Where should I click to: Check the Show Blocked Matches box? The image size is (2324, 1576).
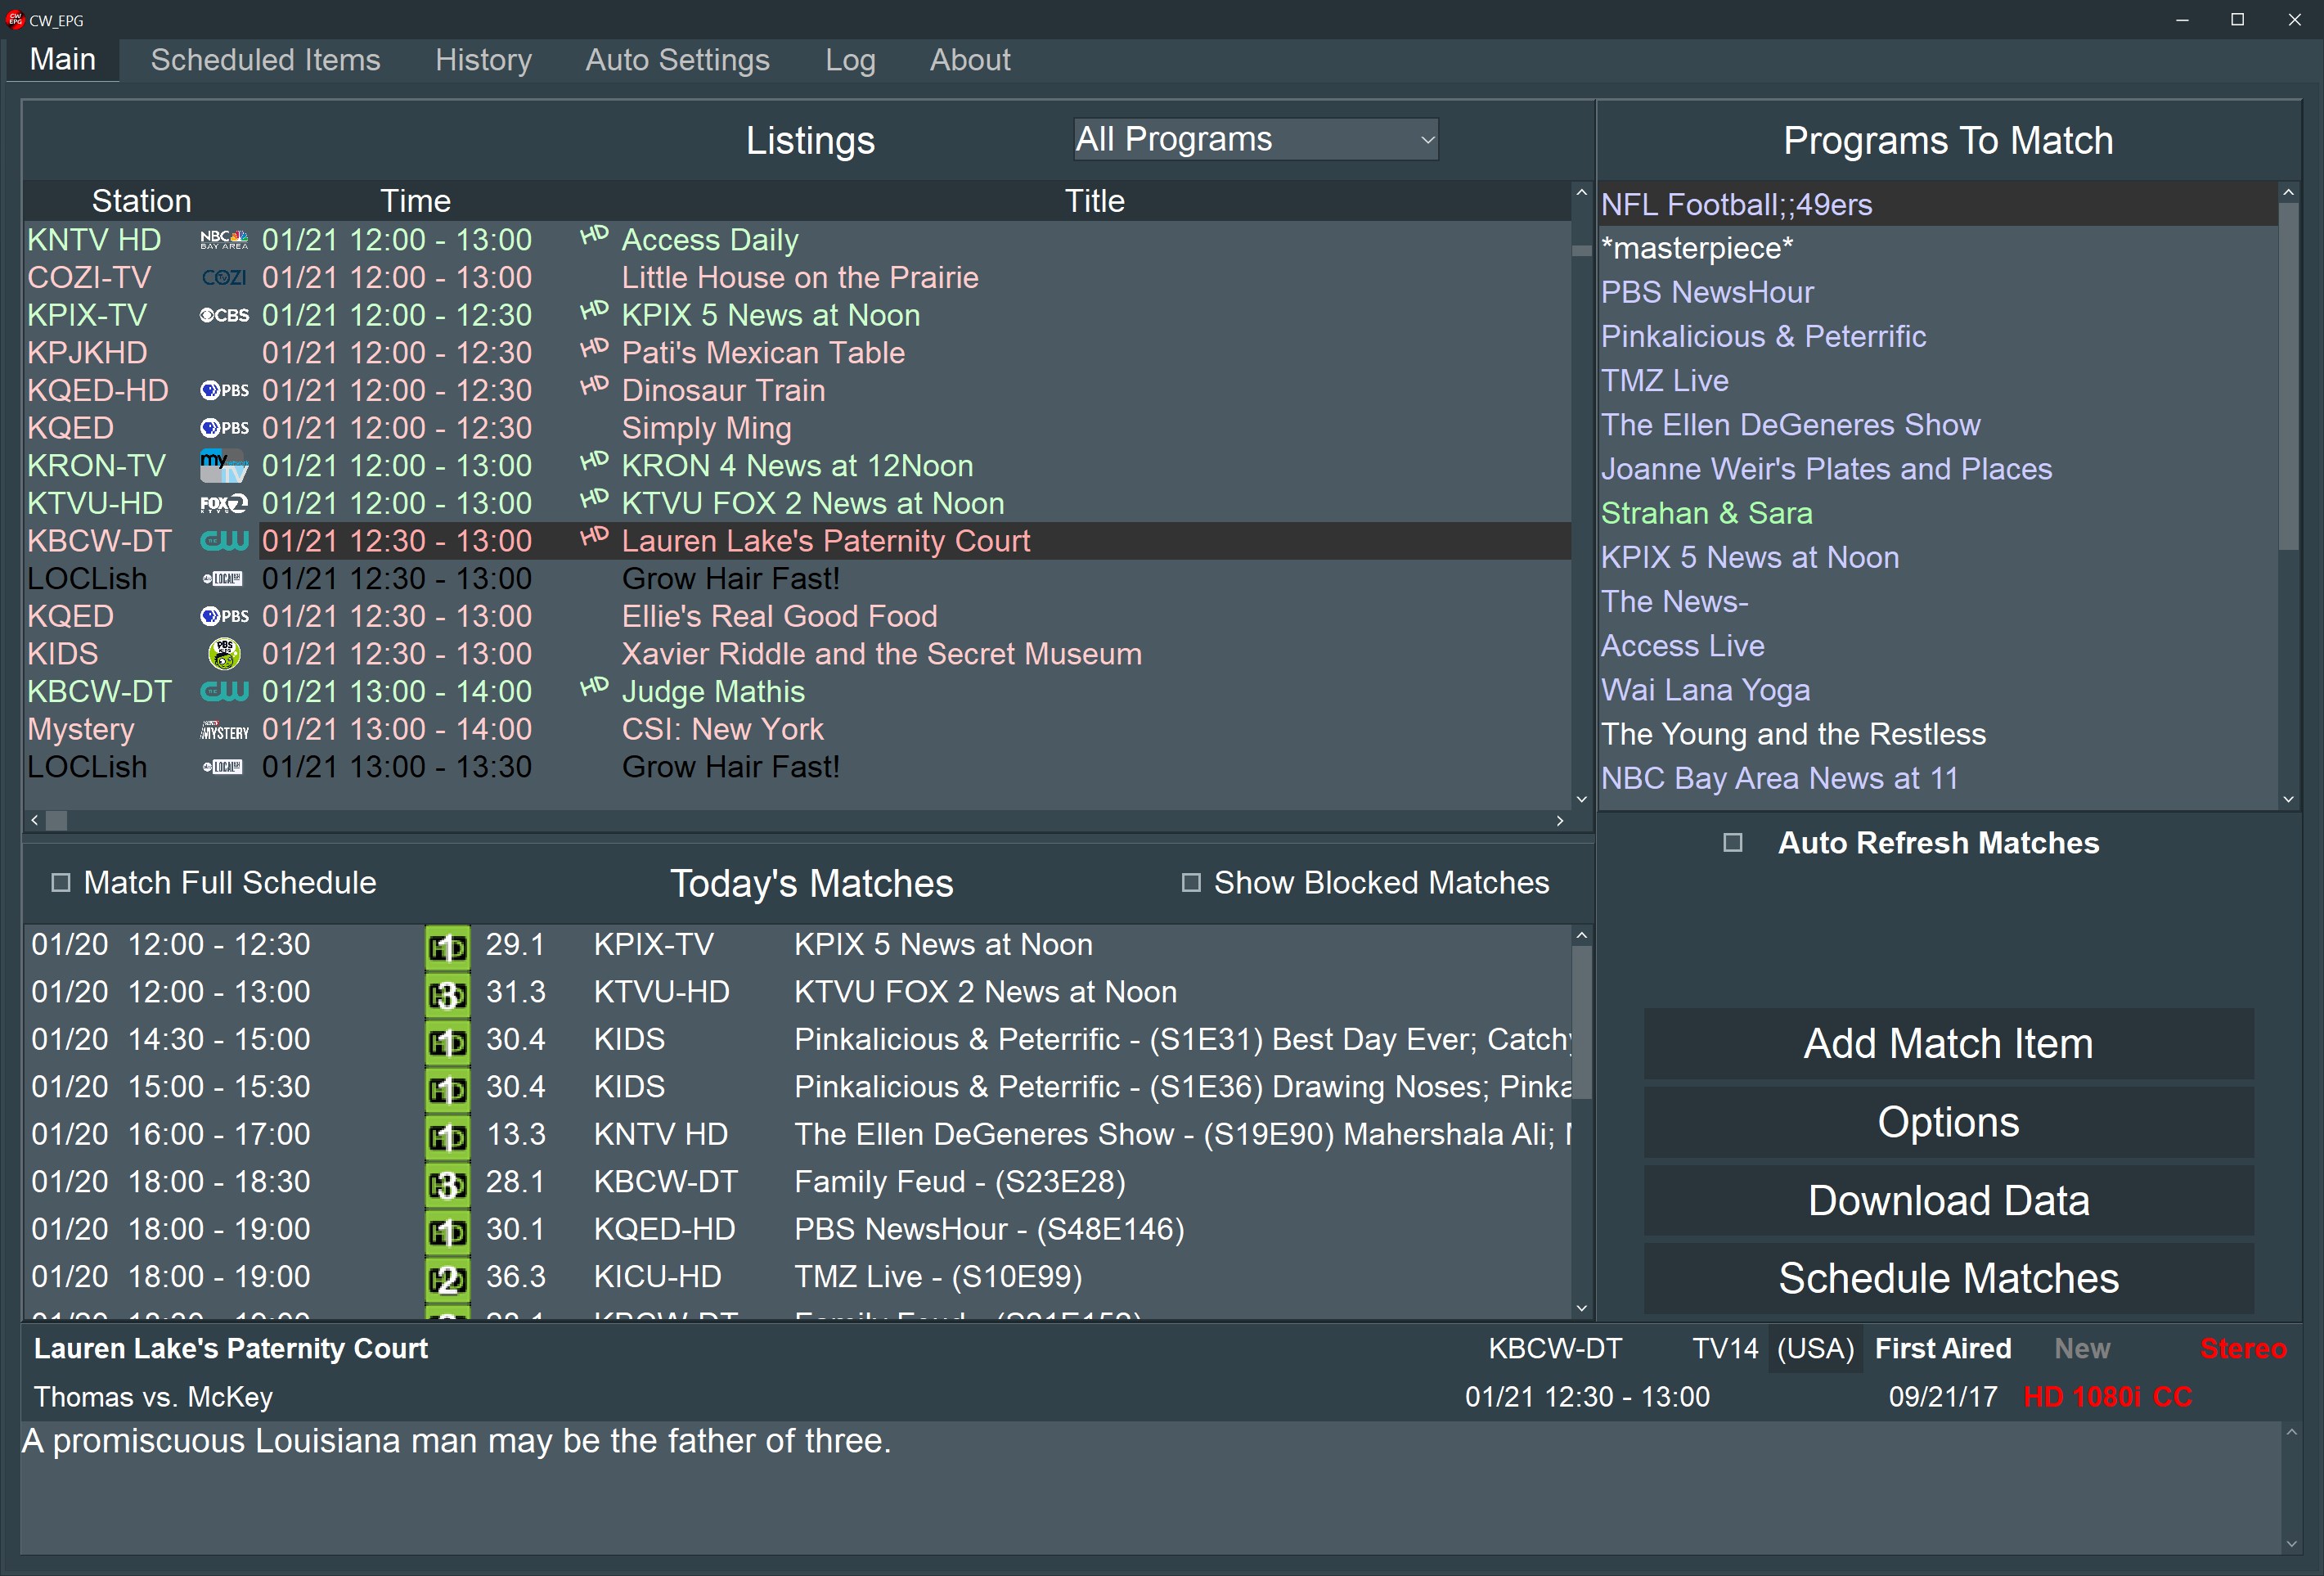(1190, 883)
